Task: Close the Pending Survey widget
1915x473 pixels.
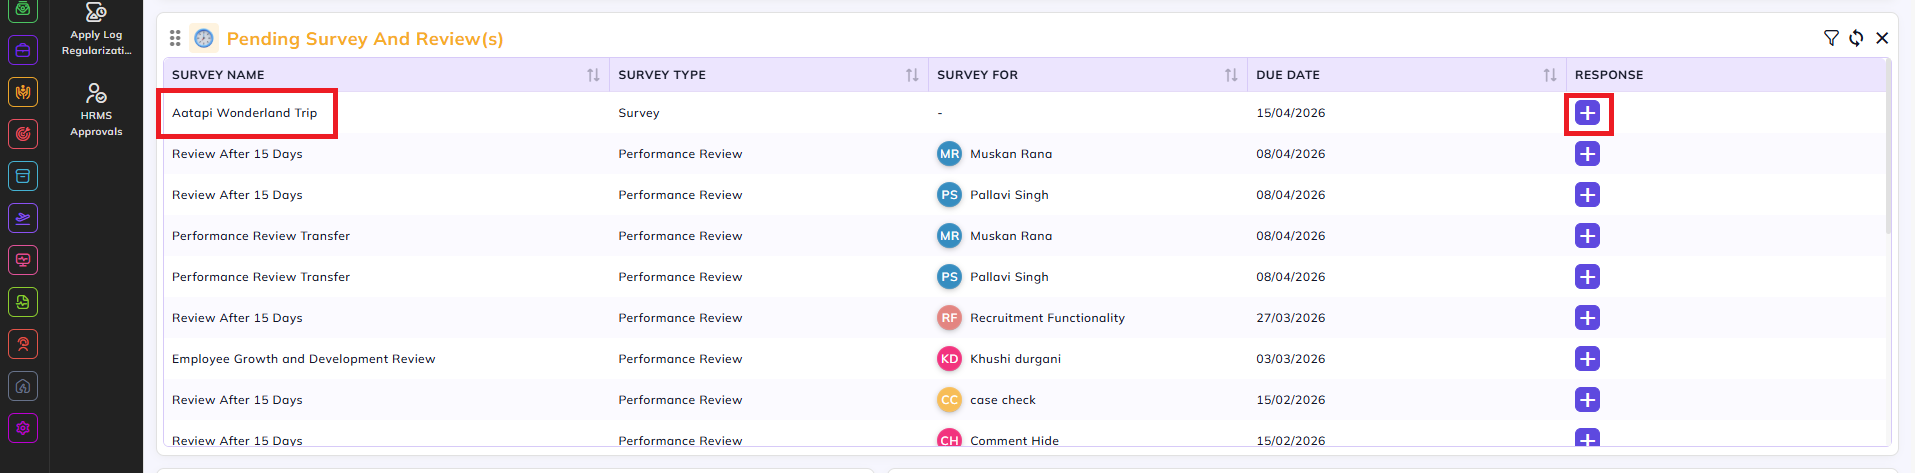Action: tap(1882, 38)
